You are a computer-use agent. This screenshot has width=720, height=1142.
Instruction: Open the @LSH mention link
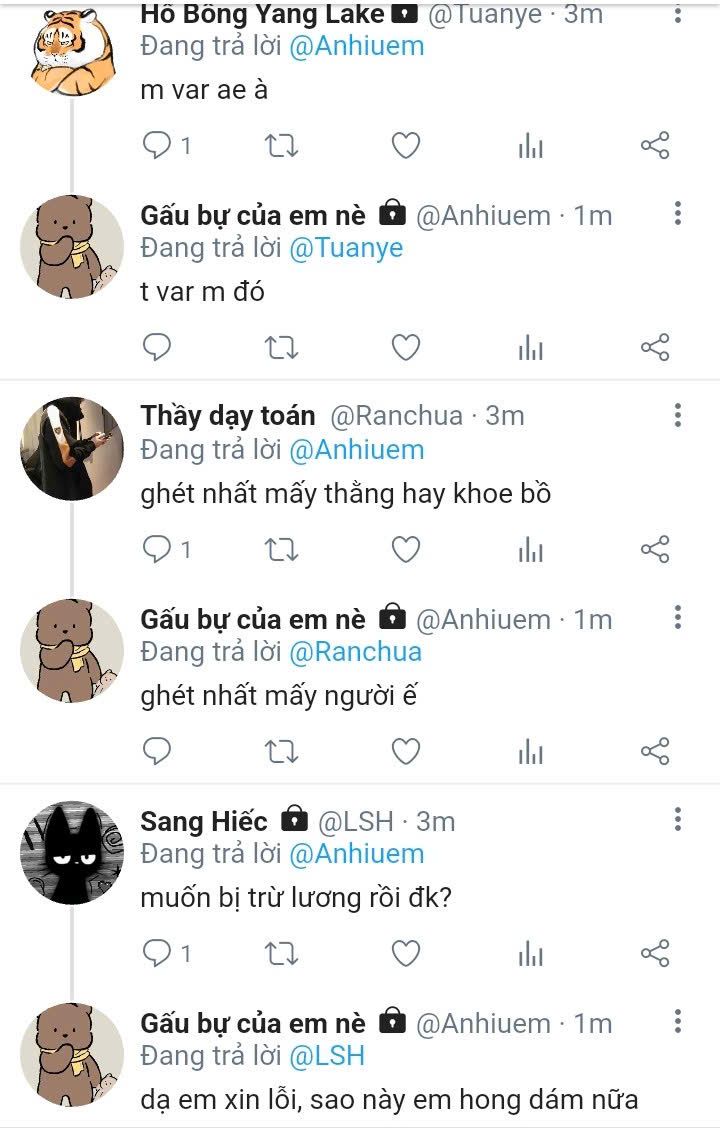(327, 1055)
